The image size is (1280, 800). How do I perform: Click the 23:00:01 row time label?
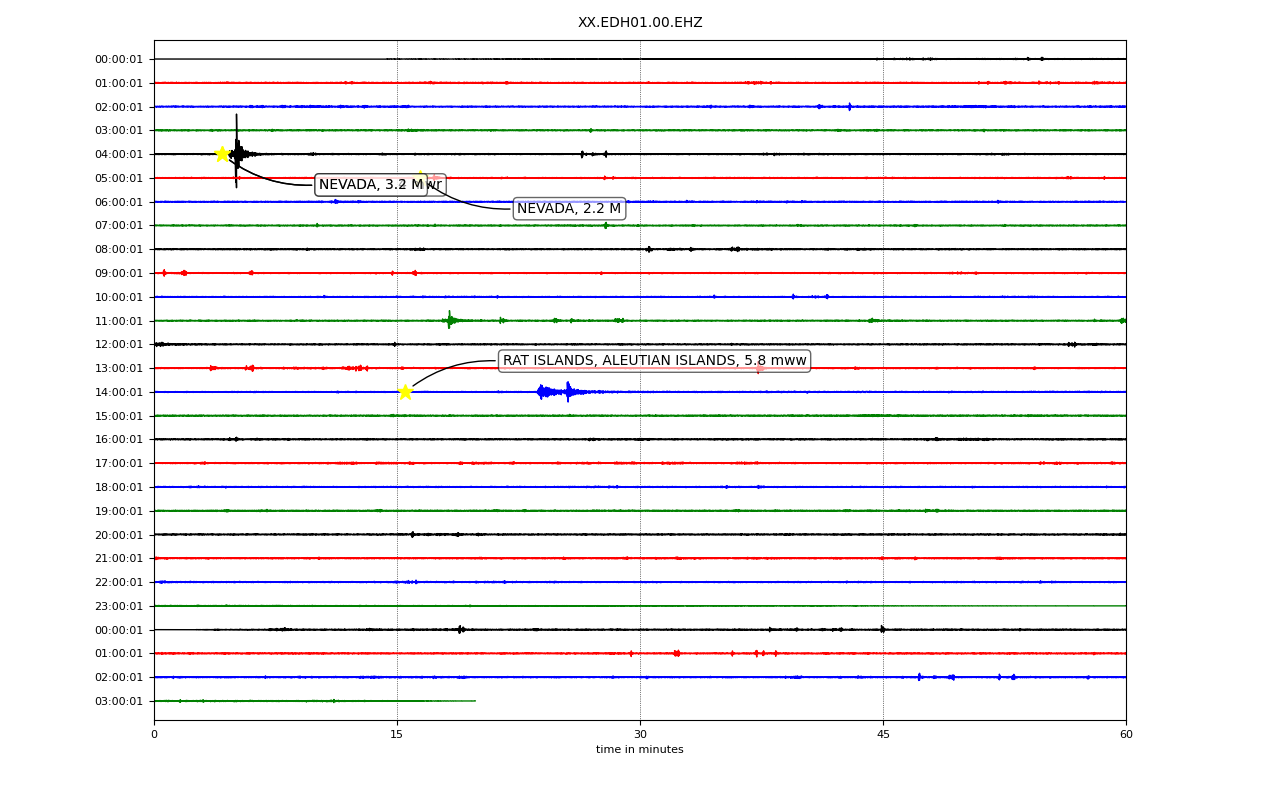point(119,606)
